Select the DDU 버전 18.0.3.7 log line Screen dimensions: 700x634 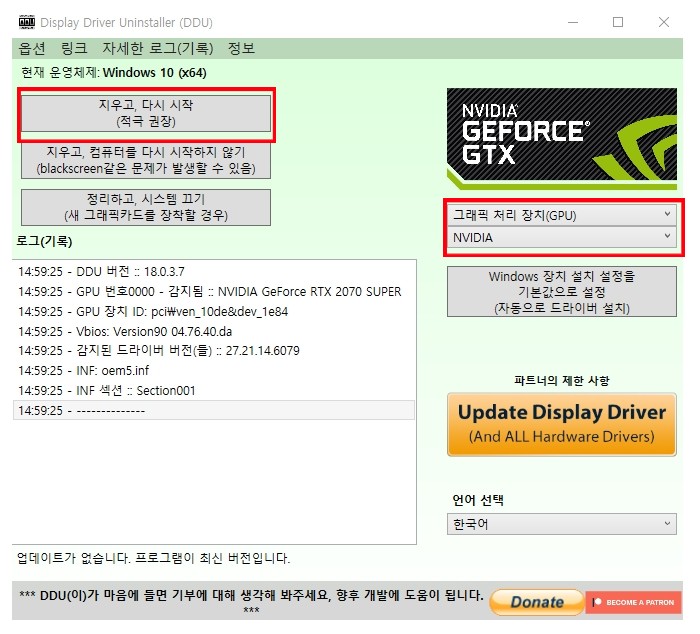coord(214,271)
